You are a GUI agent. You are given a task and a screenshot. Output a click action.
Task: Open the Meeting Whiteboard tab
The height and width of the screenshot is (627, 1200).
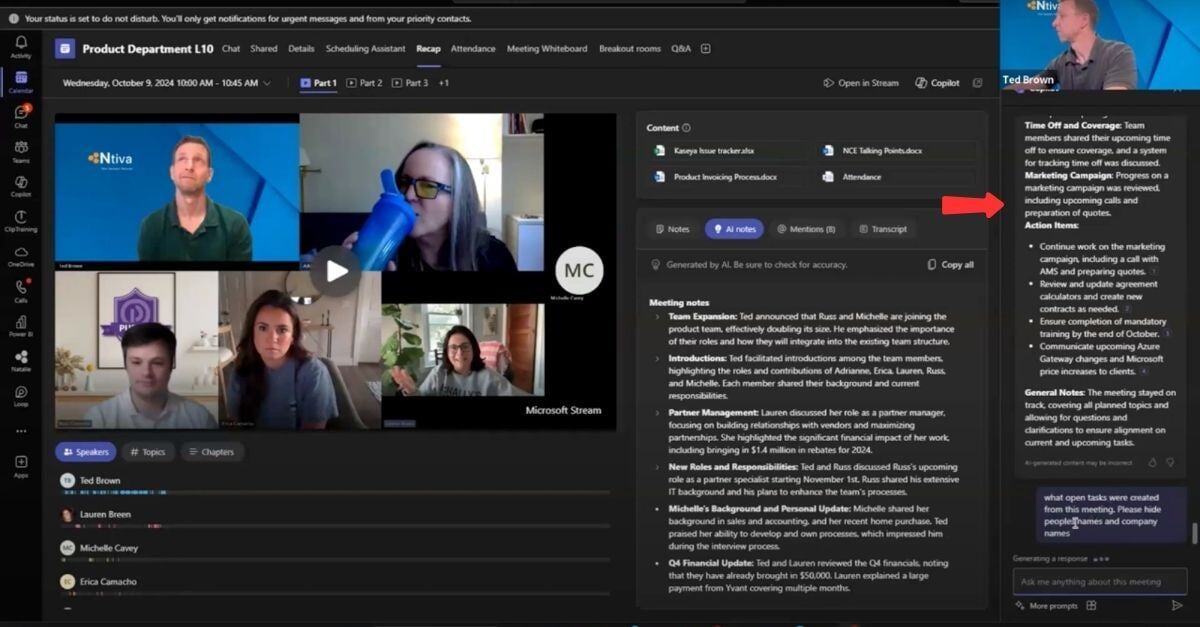[x=547, y=48]
